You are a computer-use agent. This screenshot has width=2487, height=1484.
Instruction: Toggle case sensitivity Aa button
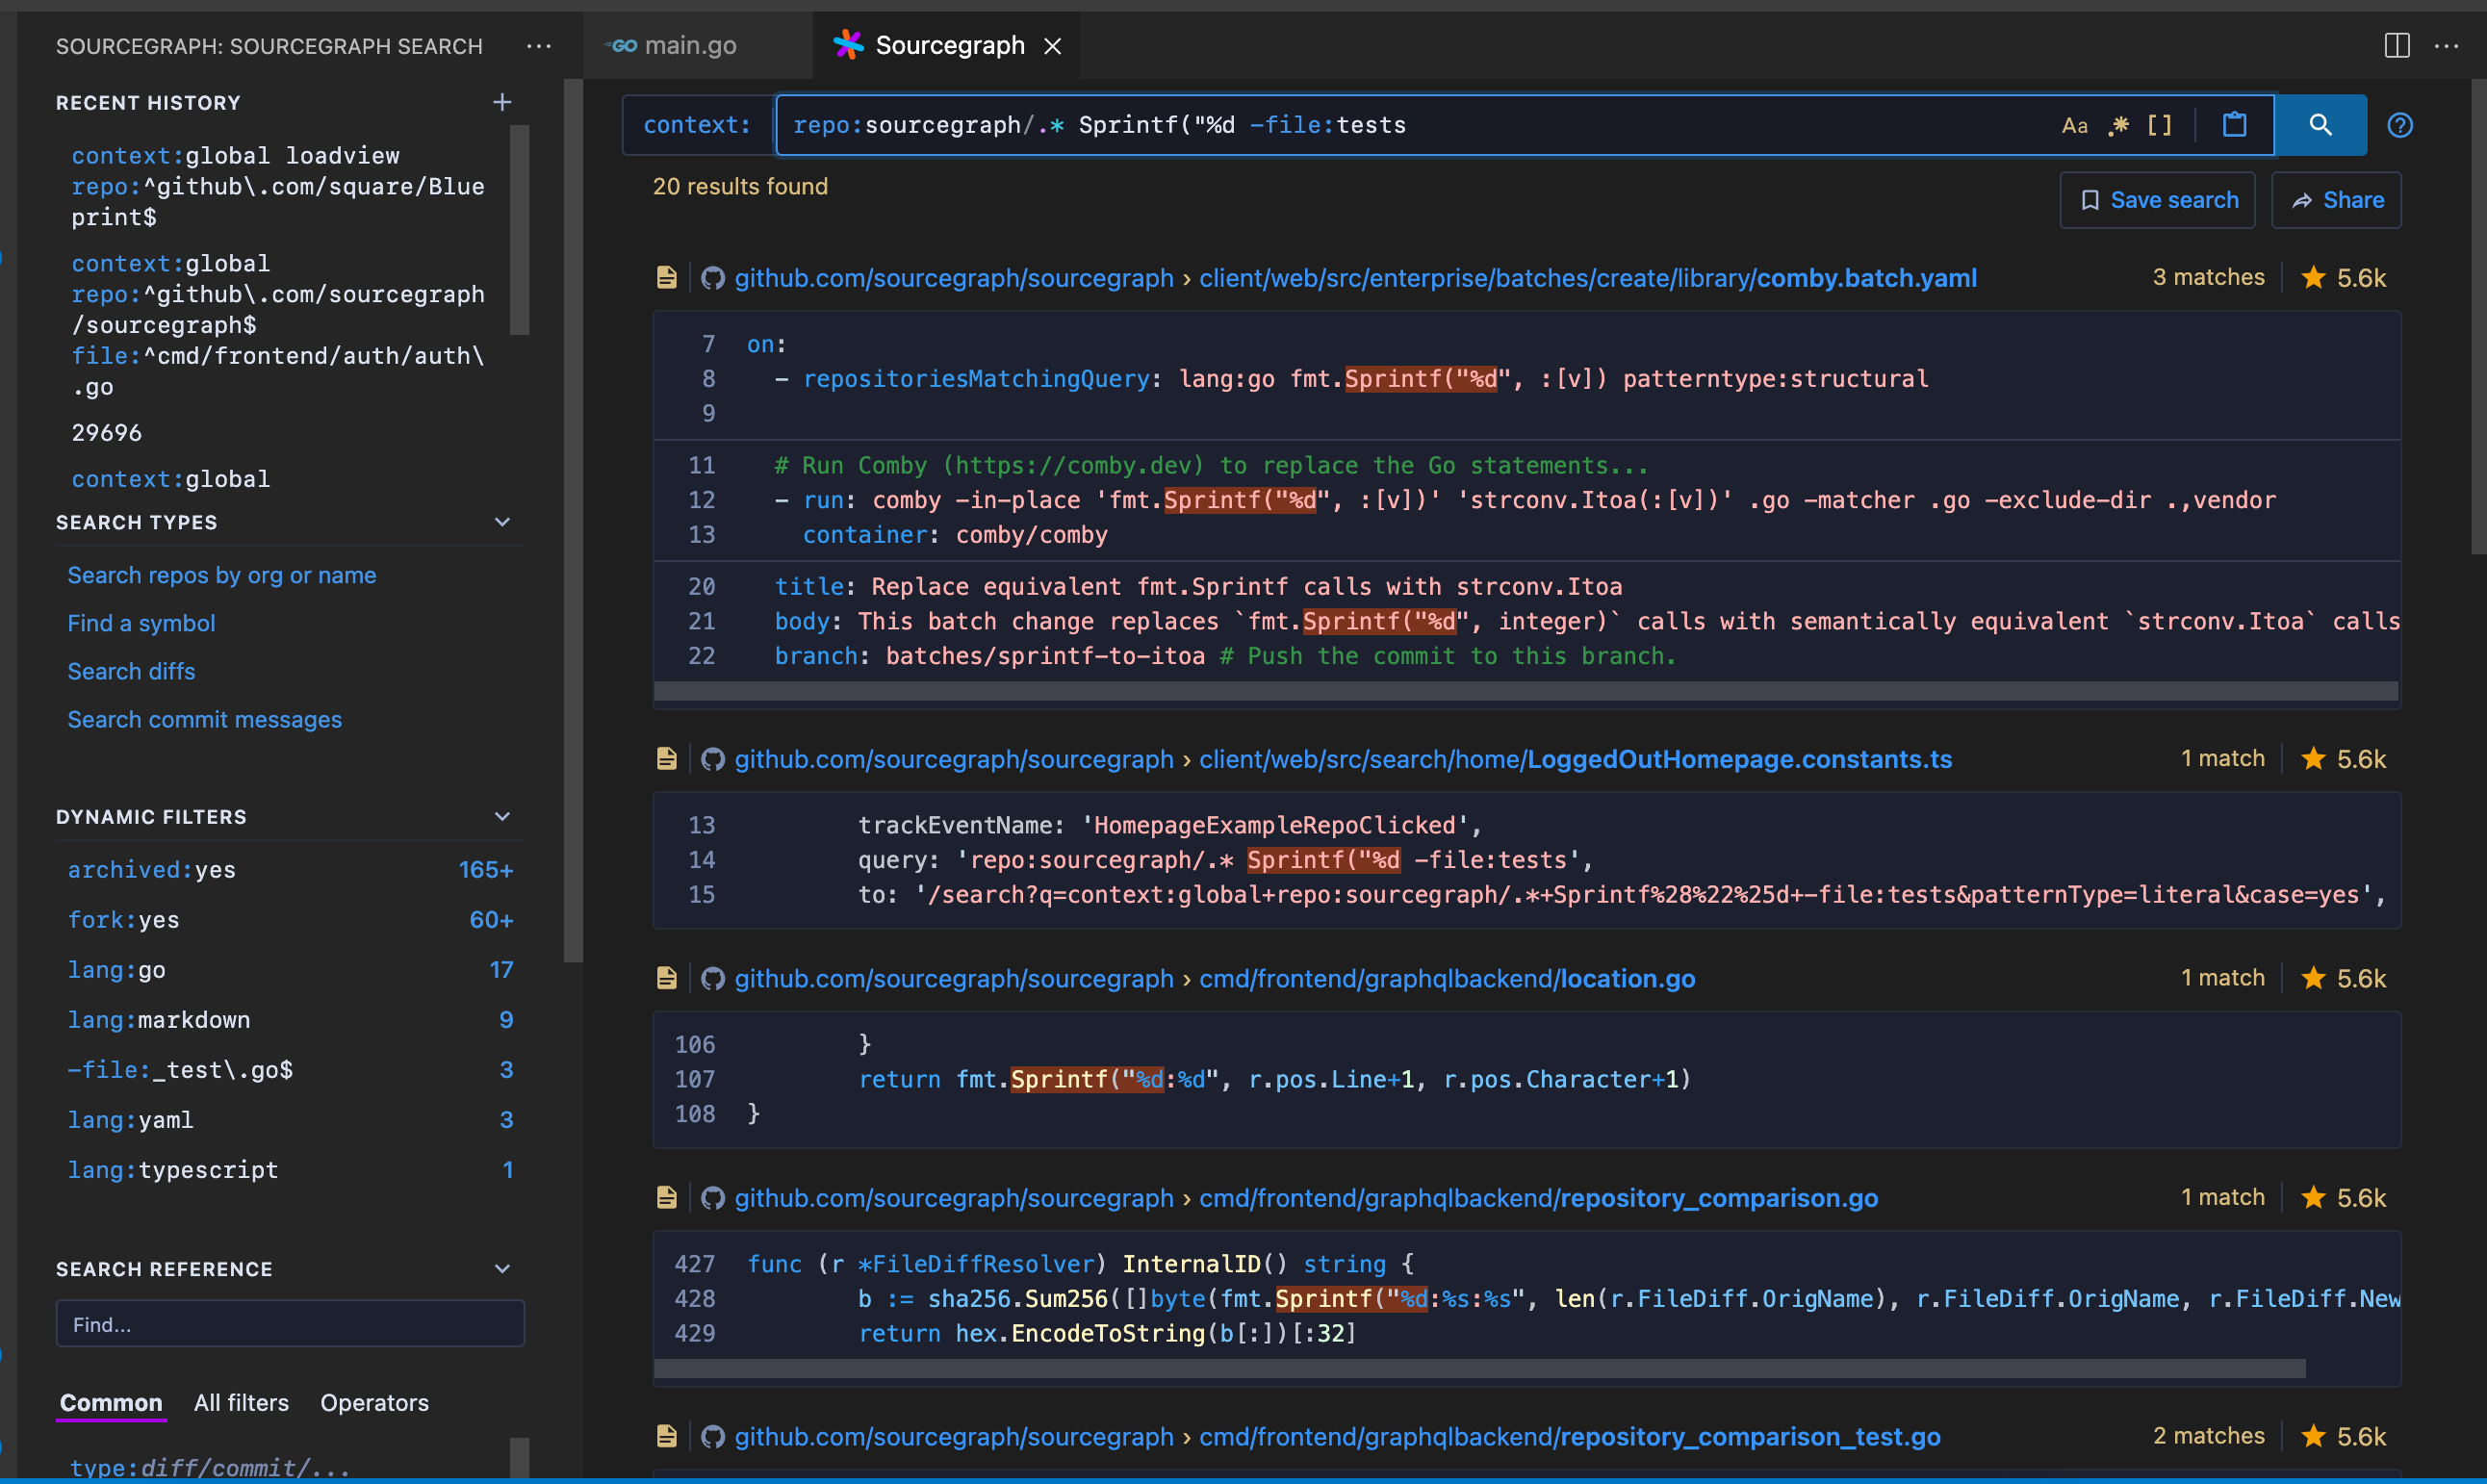pos(2074,126)
